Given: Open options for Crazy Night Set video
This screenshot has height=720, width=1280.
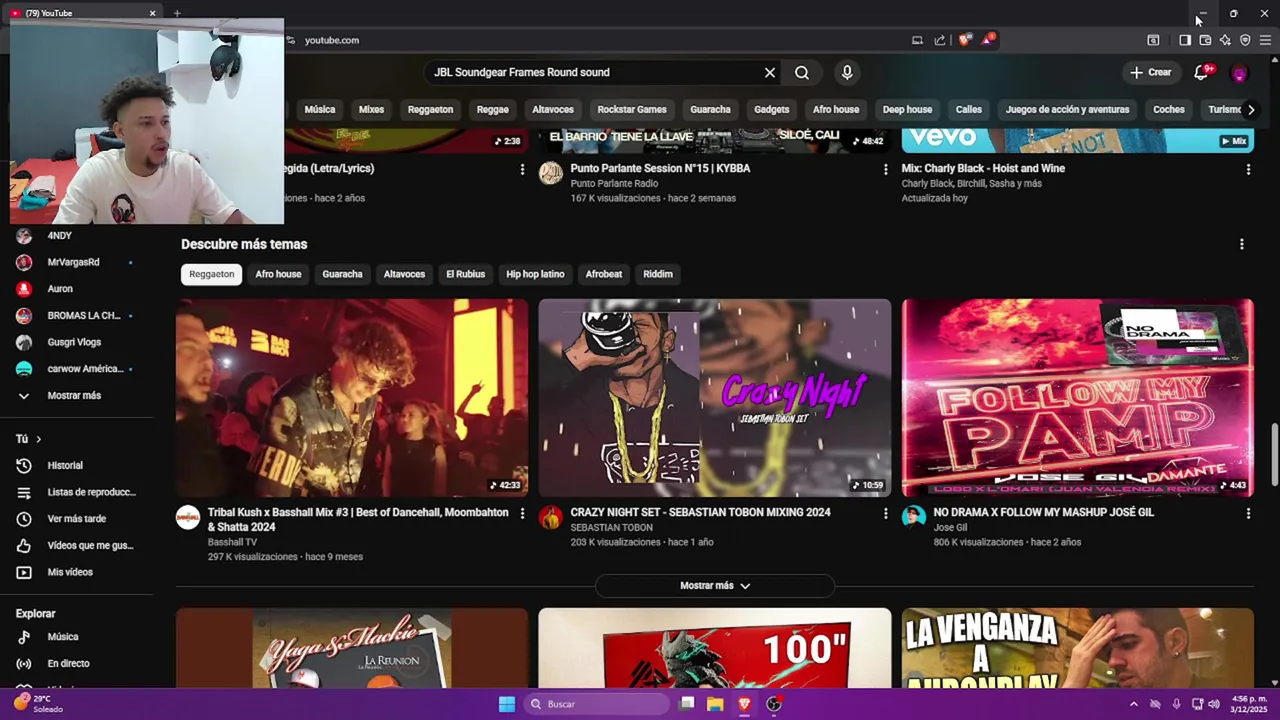Looking at the screenshot, I should pyautogui.click(x=885, y=513).
